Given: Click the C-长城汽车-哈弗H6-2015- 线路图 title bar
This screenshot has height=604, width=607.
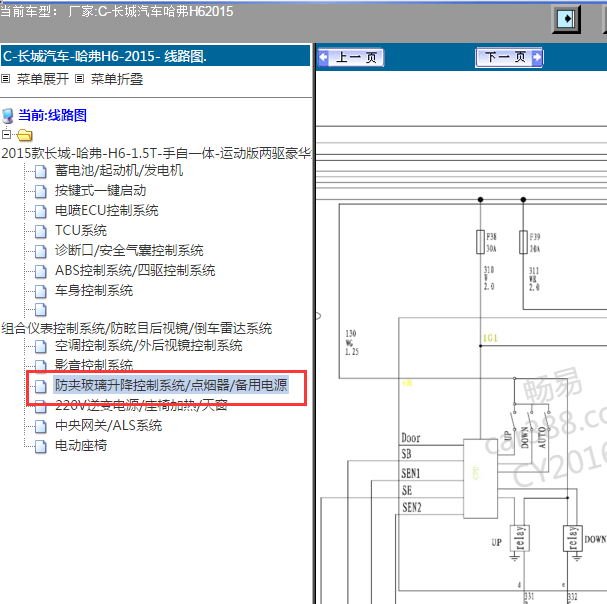Looking at the screenshot, I should [156, 56].
